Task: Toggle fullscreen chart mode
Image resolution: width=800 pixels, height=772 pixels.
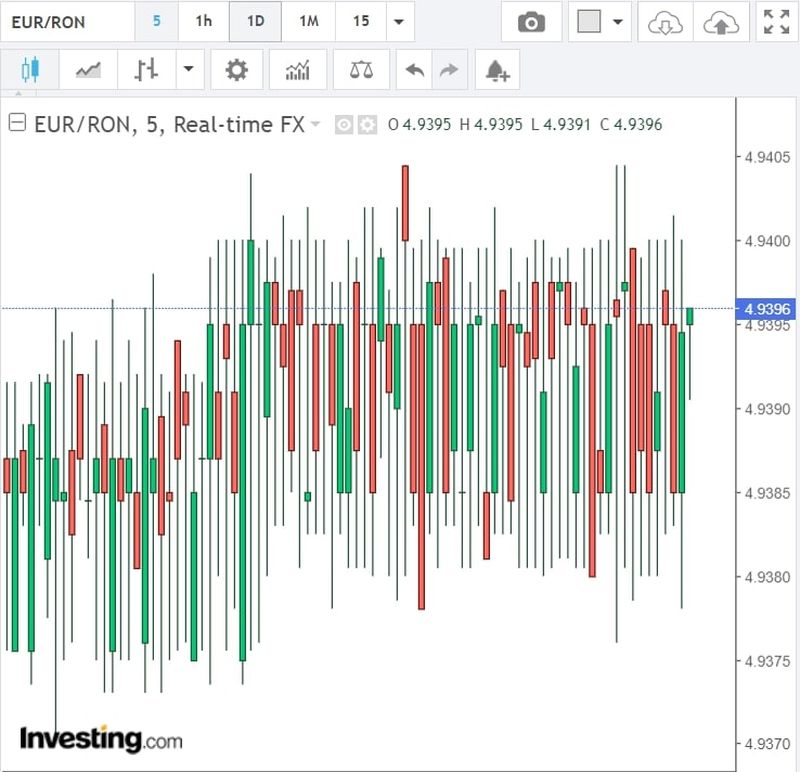Action: pyautogui.click(x=775, y=22)
